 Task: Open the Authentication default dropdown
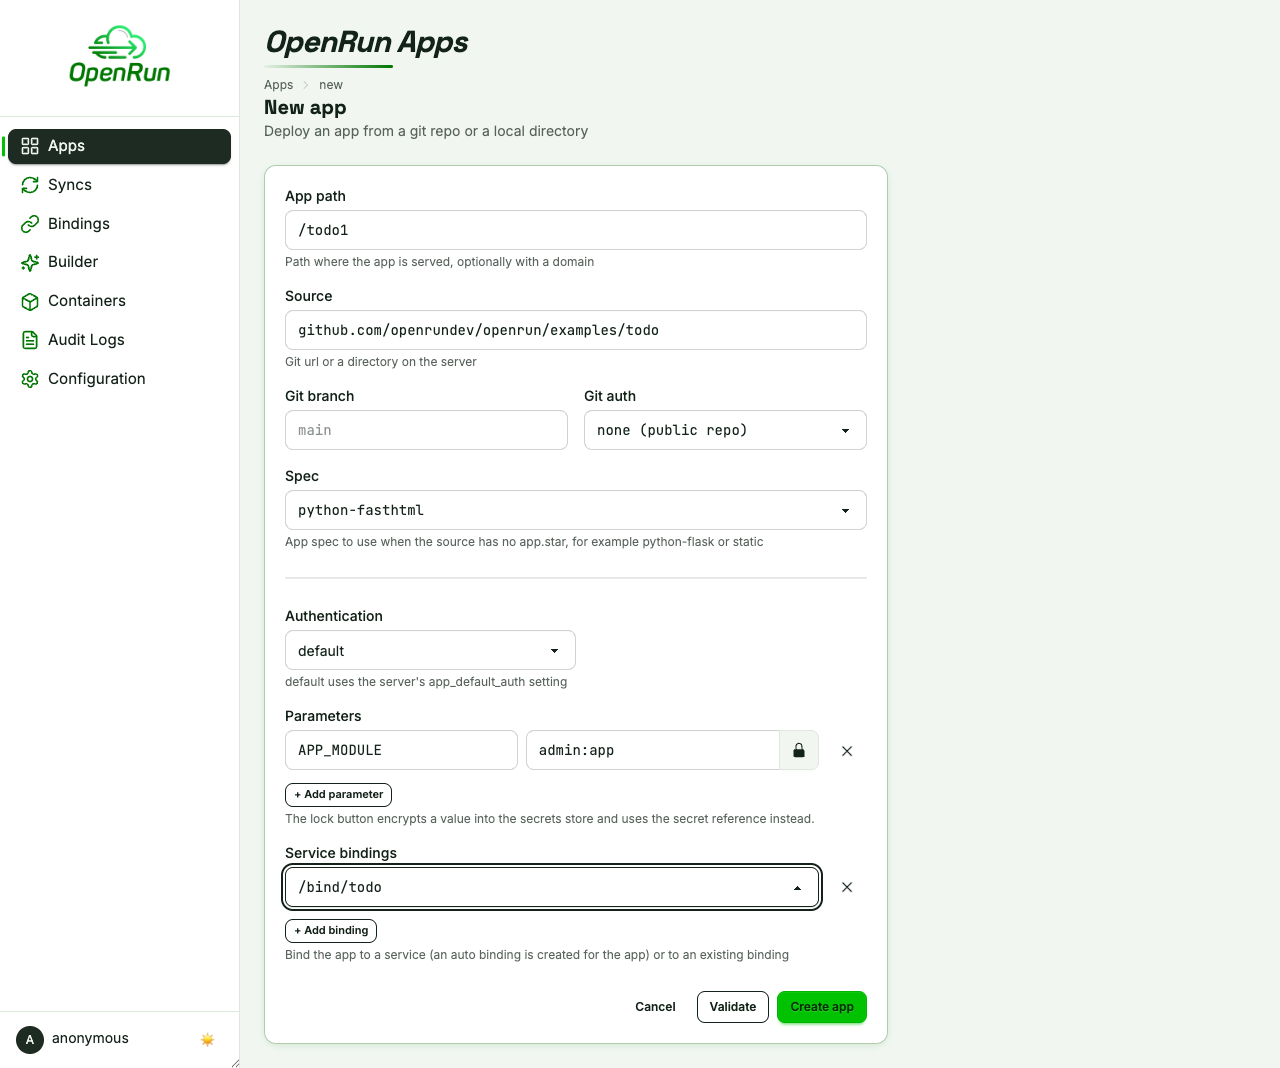pyautogui.click(x=430, y=650)
